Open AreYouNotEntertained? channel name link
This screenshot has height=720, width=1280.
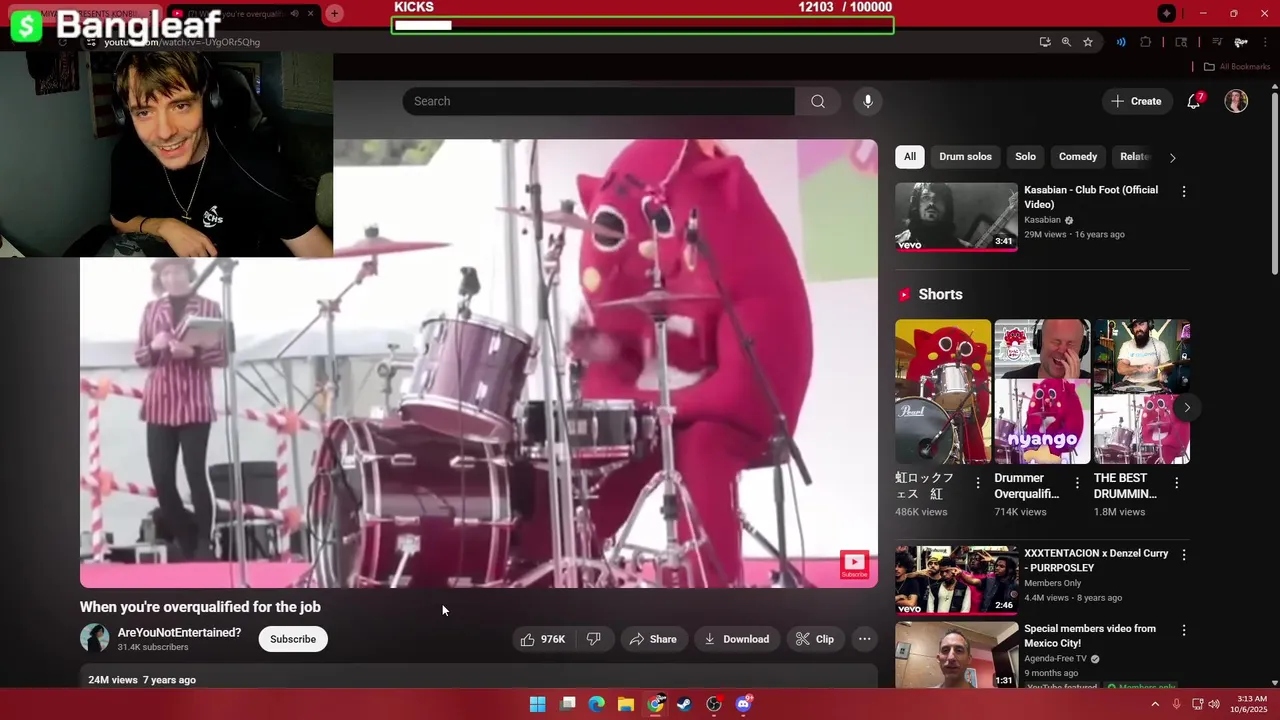tap(179, 633)
